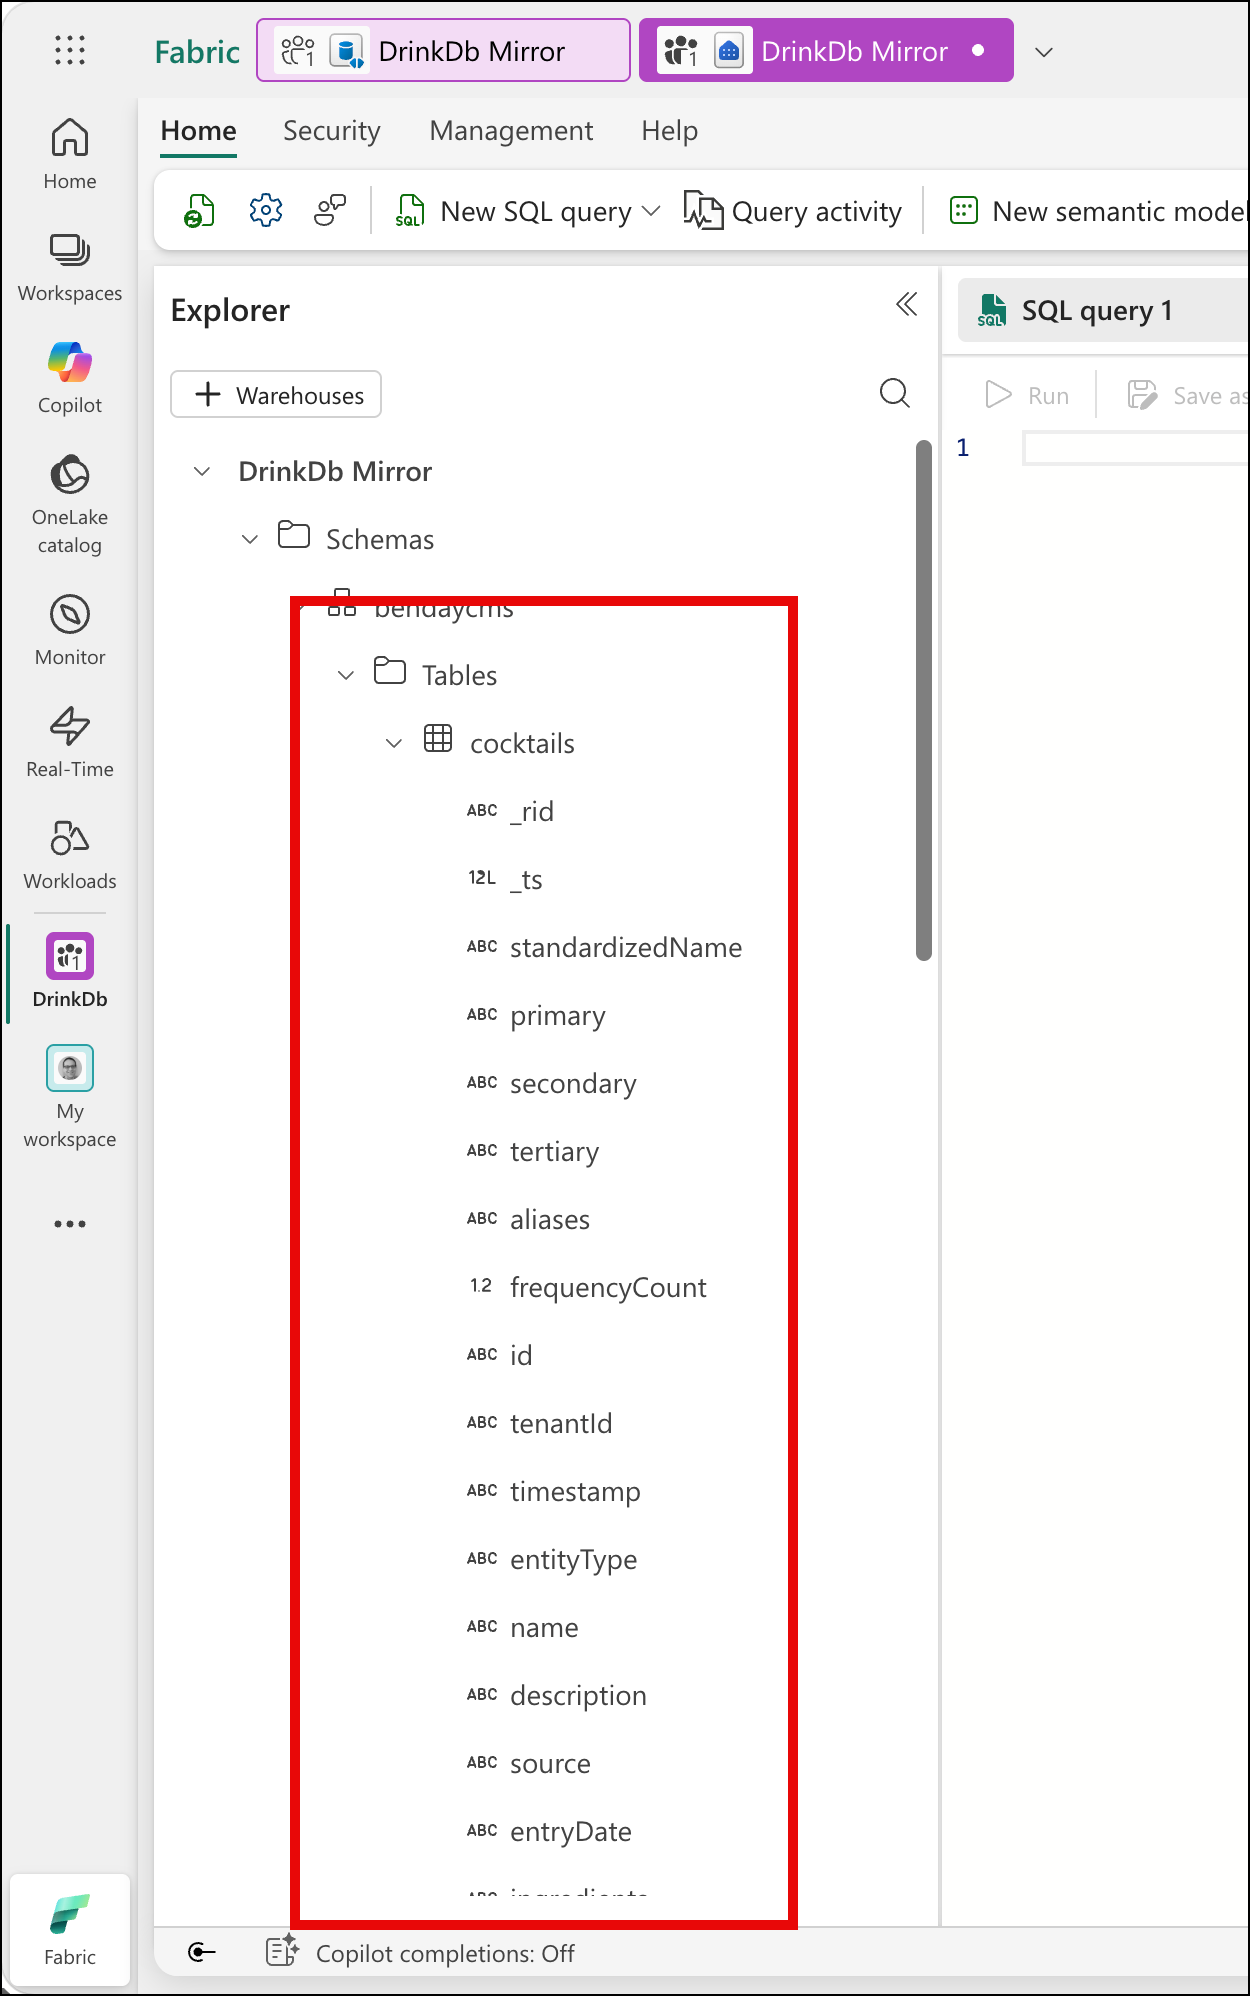Select the name column
Viewport: 1250px width, 1996px height.
point(544,1627)
